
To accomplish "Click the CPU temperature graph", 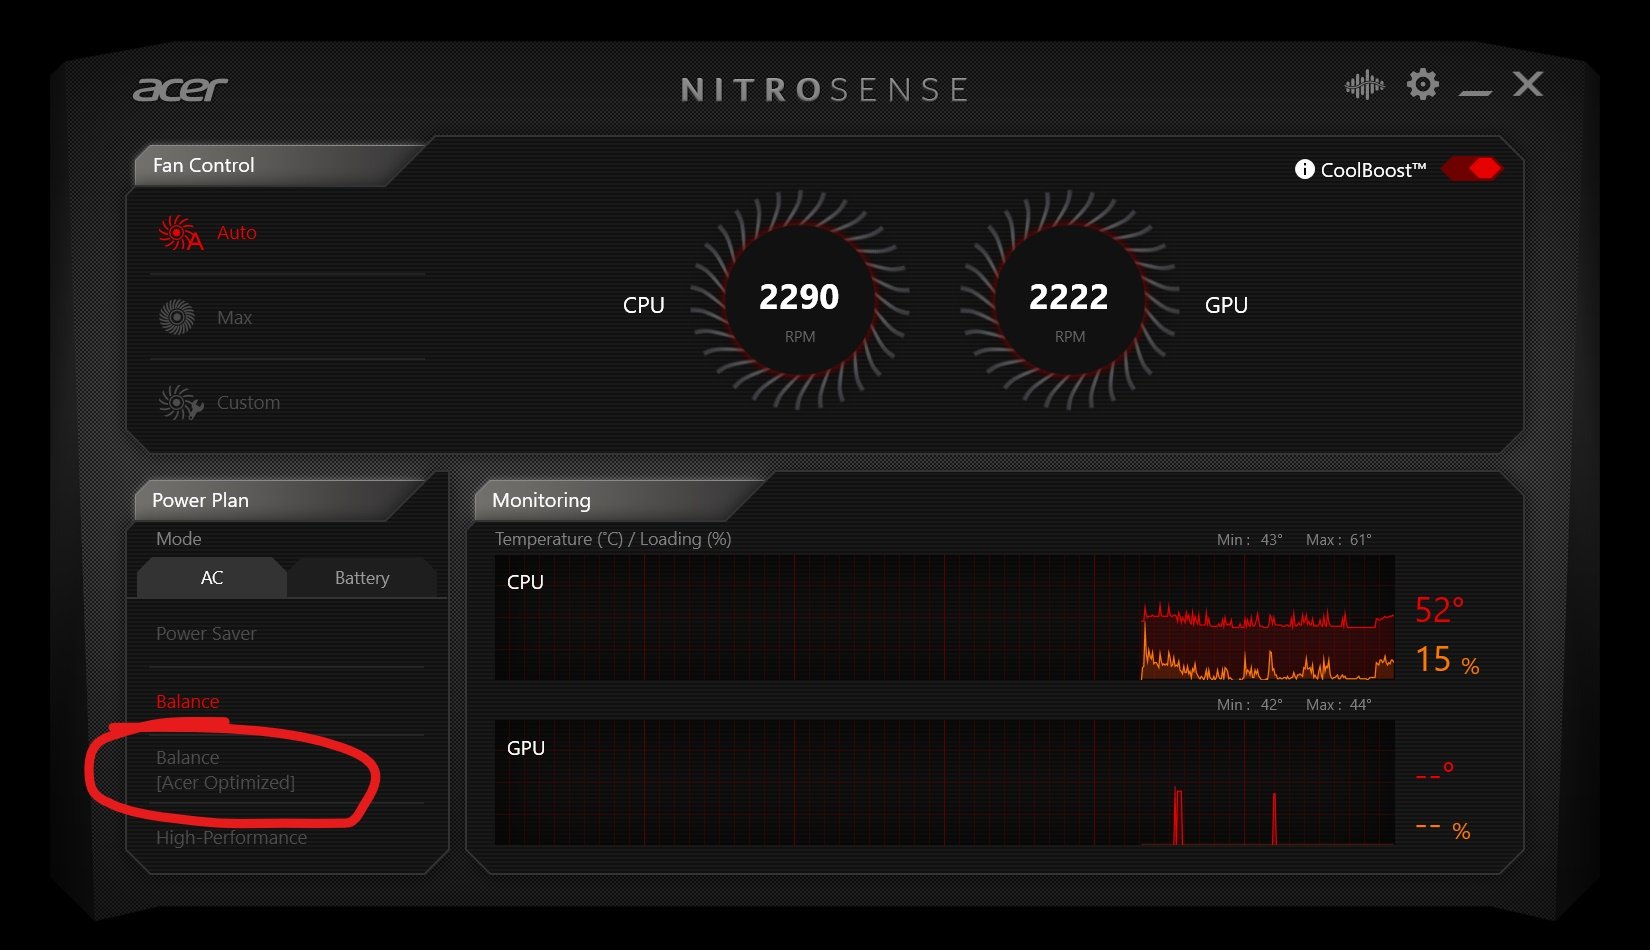I will click(x=944, y=618).
